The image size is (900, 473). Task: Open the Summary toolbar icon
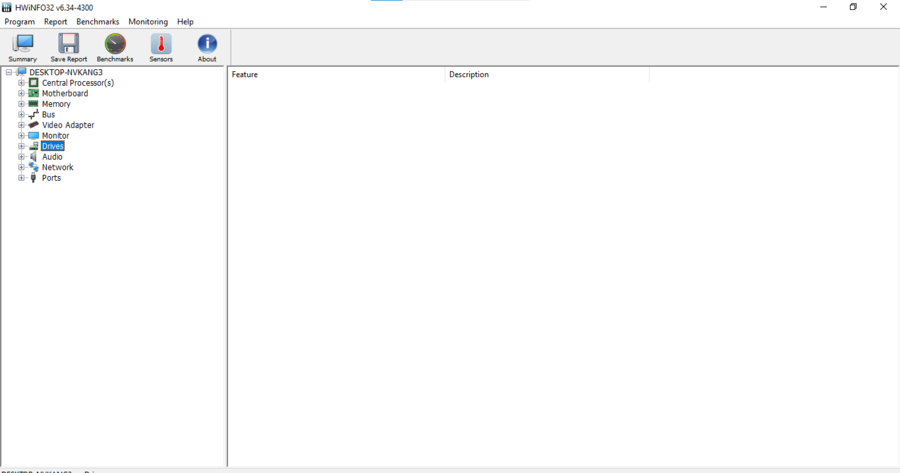[23, 44]
